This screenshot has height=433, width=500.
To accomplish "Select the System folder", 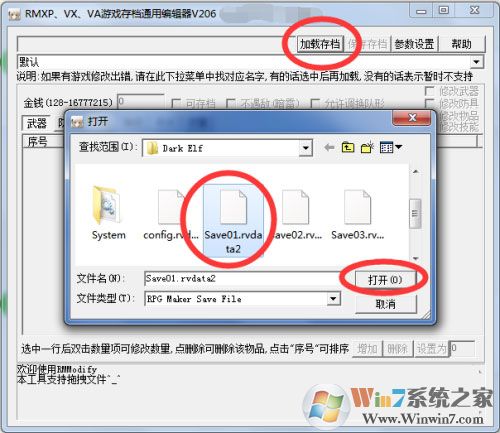I will [108, 213].
